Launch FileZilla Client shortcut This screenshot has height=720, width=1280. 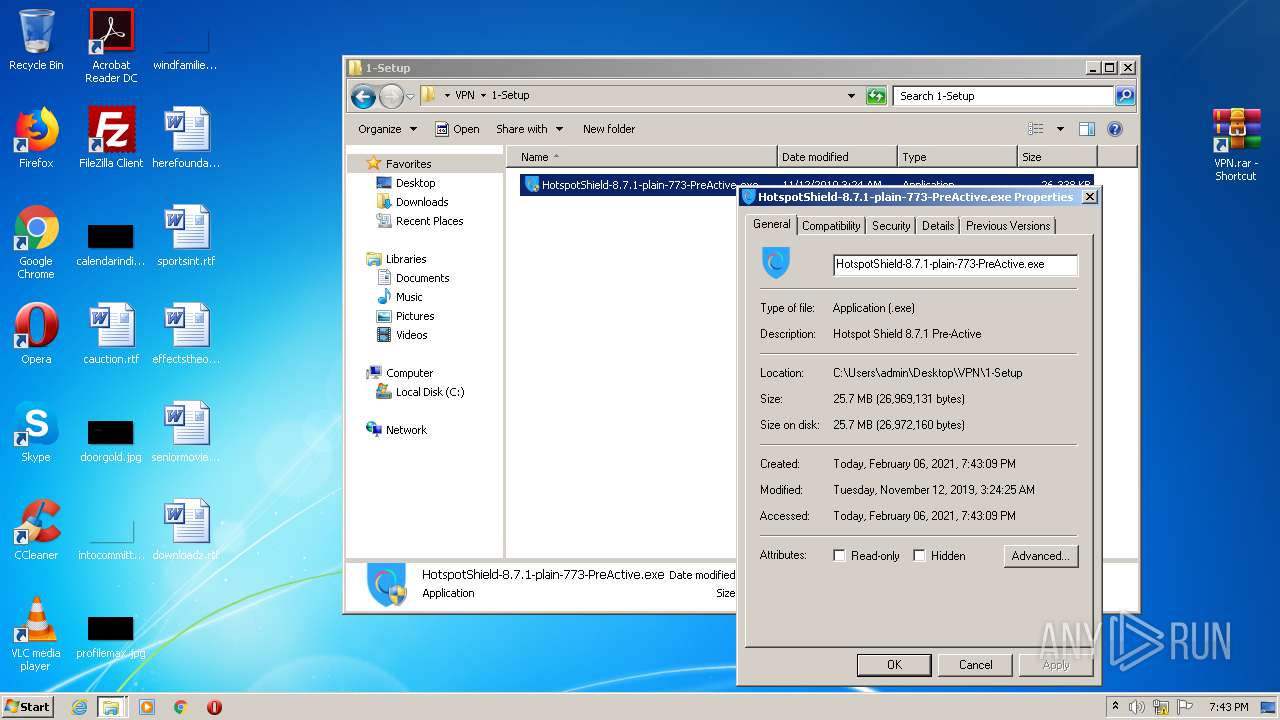click(x=111, y=138)
